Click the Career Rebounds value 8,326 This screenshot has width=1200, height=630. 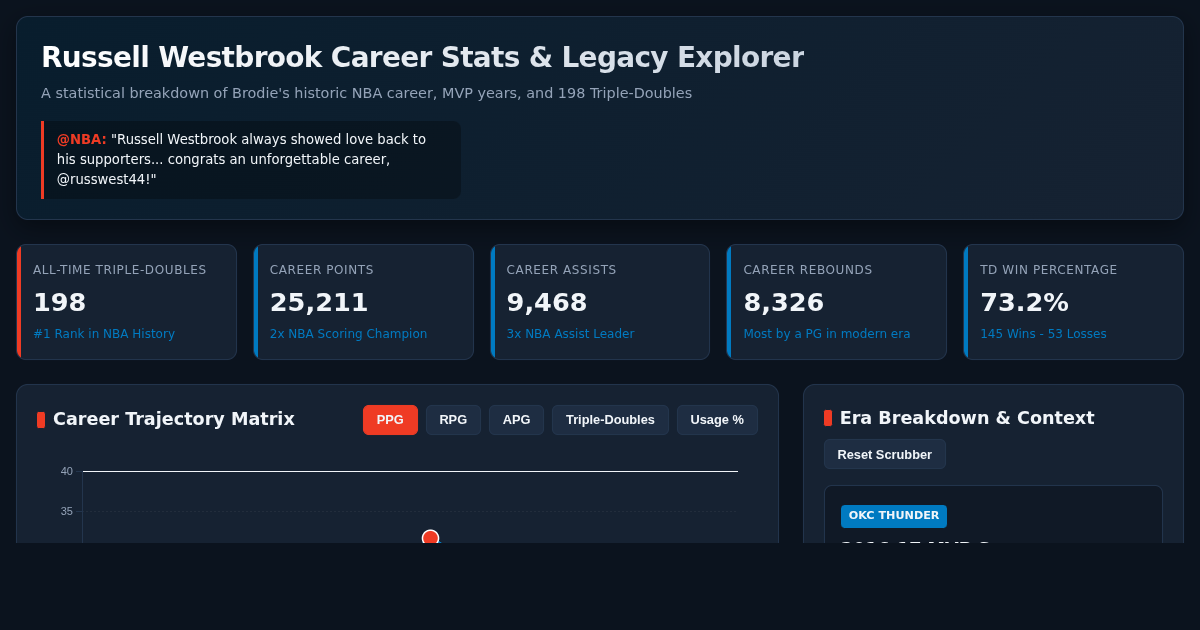(x=784, y=302)
